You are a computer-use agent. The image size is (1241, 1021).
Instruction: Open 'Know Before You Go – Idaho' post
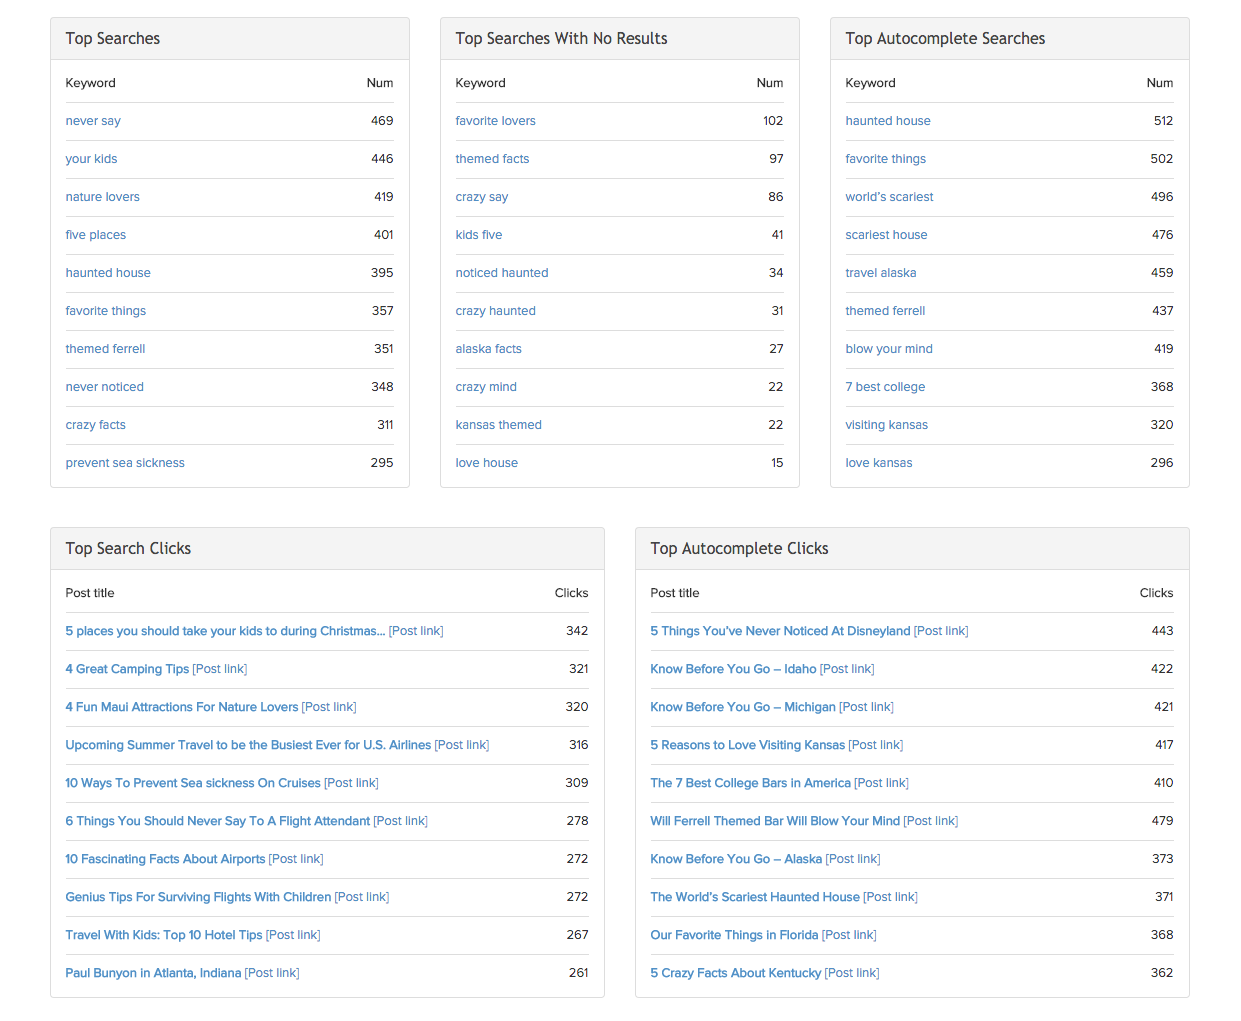tap(733, 669)
